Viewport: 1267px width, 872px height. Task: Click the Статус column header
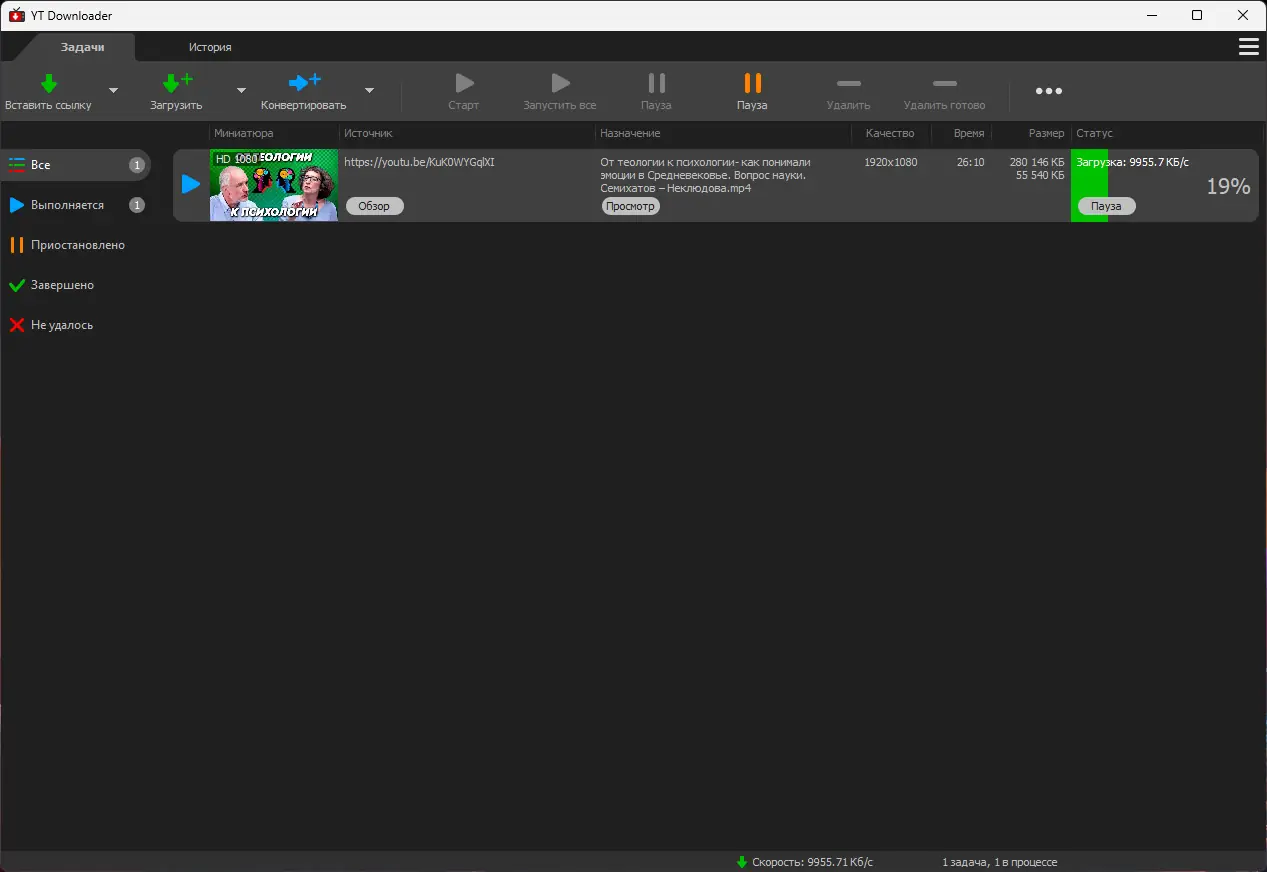[1094, 133]
